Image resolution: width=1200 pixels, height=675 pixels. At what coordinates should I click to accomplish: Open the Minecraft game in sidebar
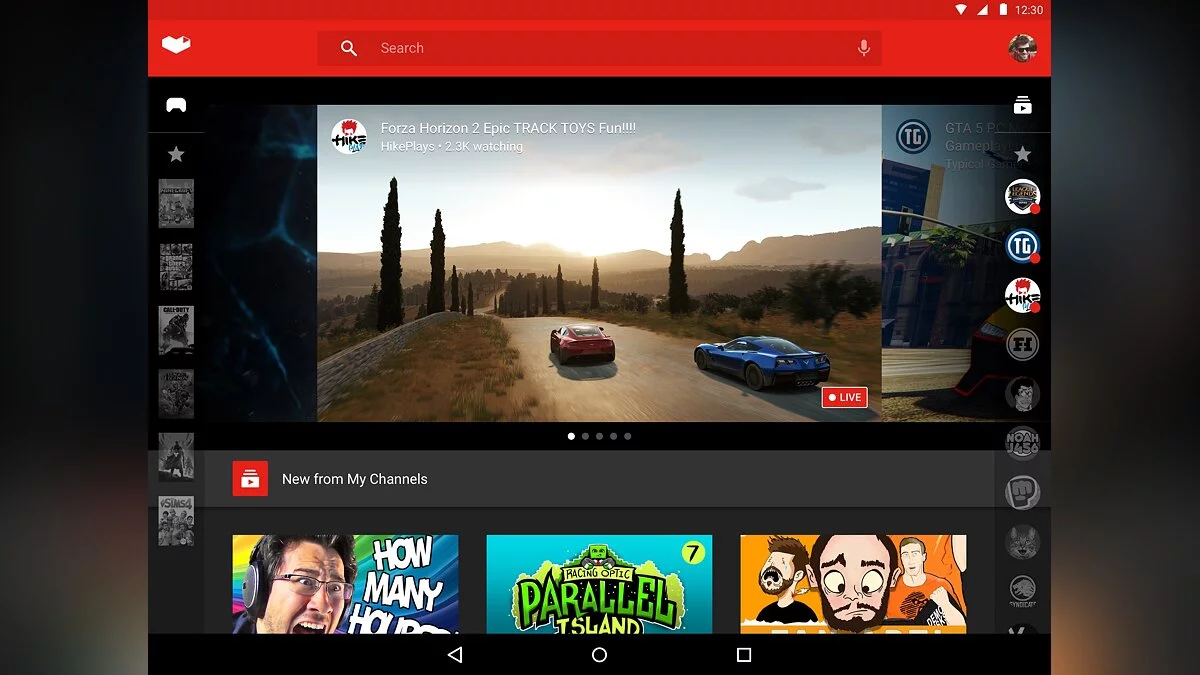click(x=176, y=204)
